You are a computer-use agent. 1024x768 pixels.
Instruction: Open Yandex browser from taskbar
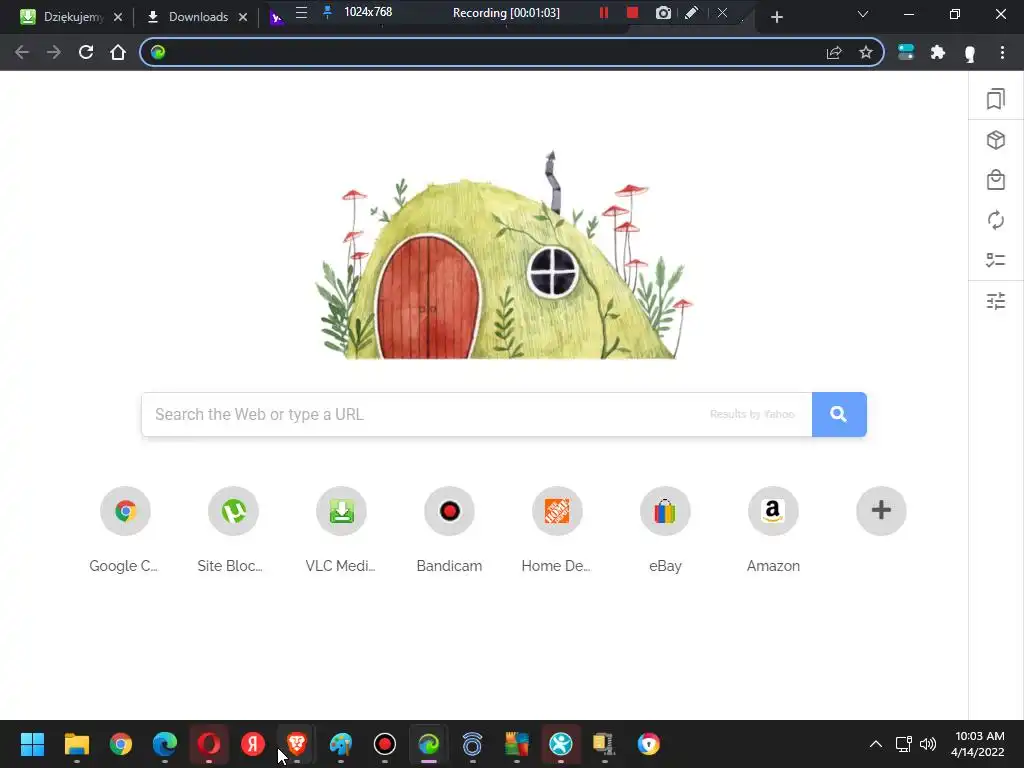pyautogui.click(x=253, y=744)
